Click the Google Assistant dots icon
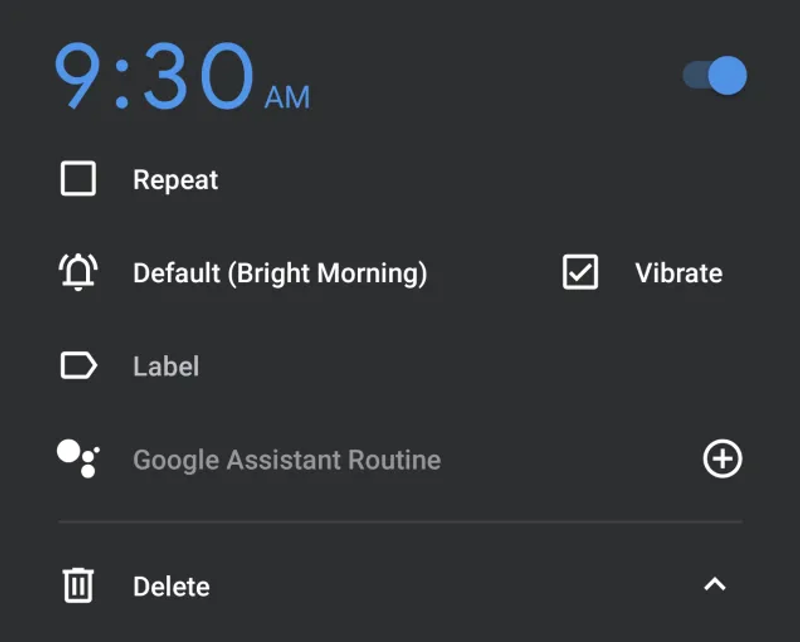The image size is (800, 642). (78, 458)
